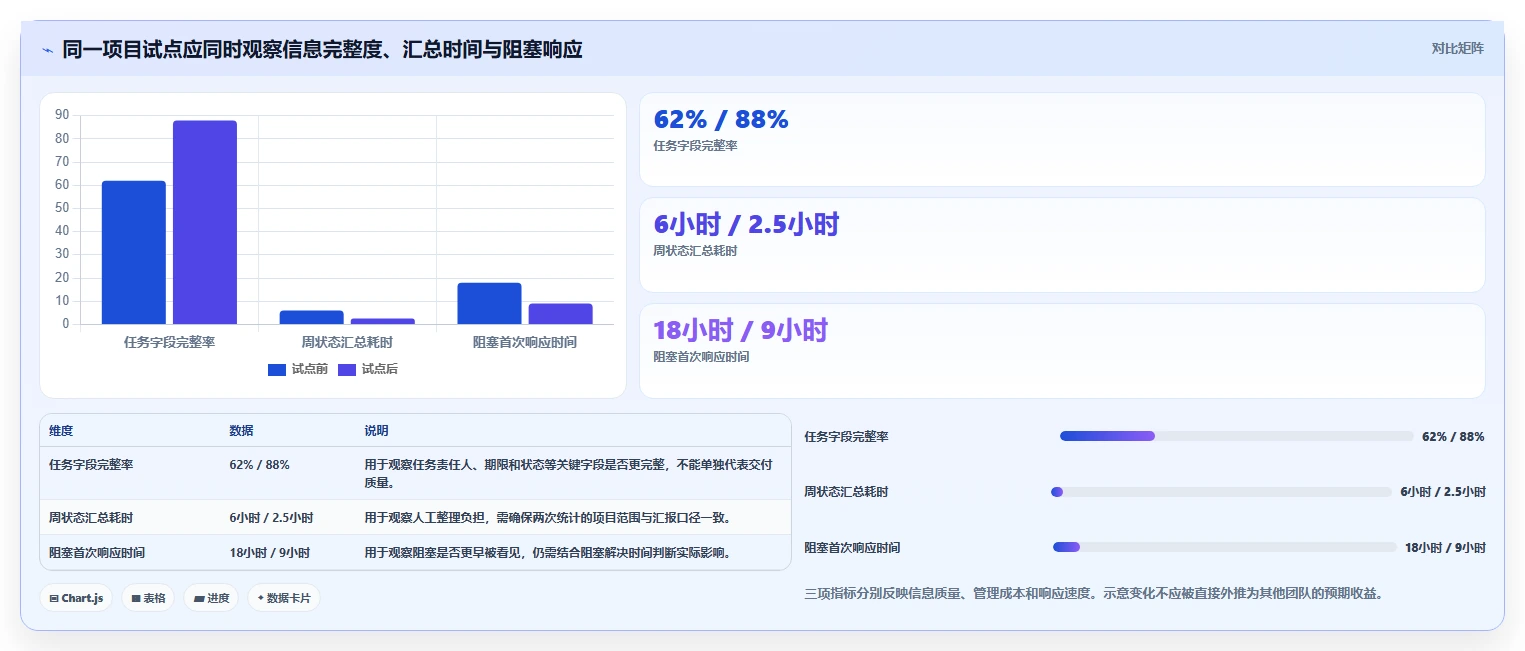Image resolution: width=1525 pixels, height=651 pixels.
Task: Click the 周状态汇总耗时 caption in the second data card
Action: pyautogui.click(x=695, y=251)
